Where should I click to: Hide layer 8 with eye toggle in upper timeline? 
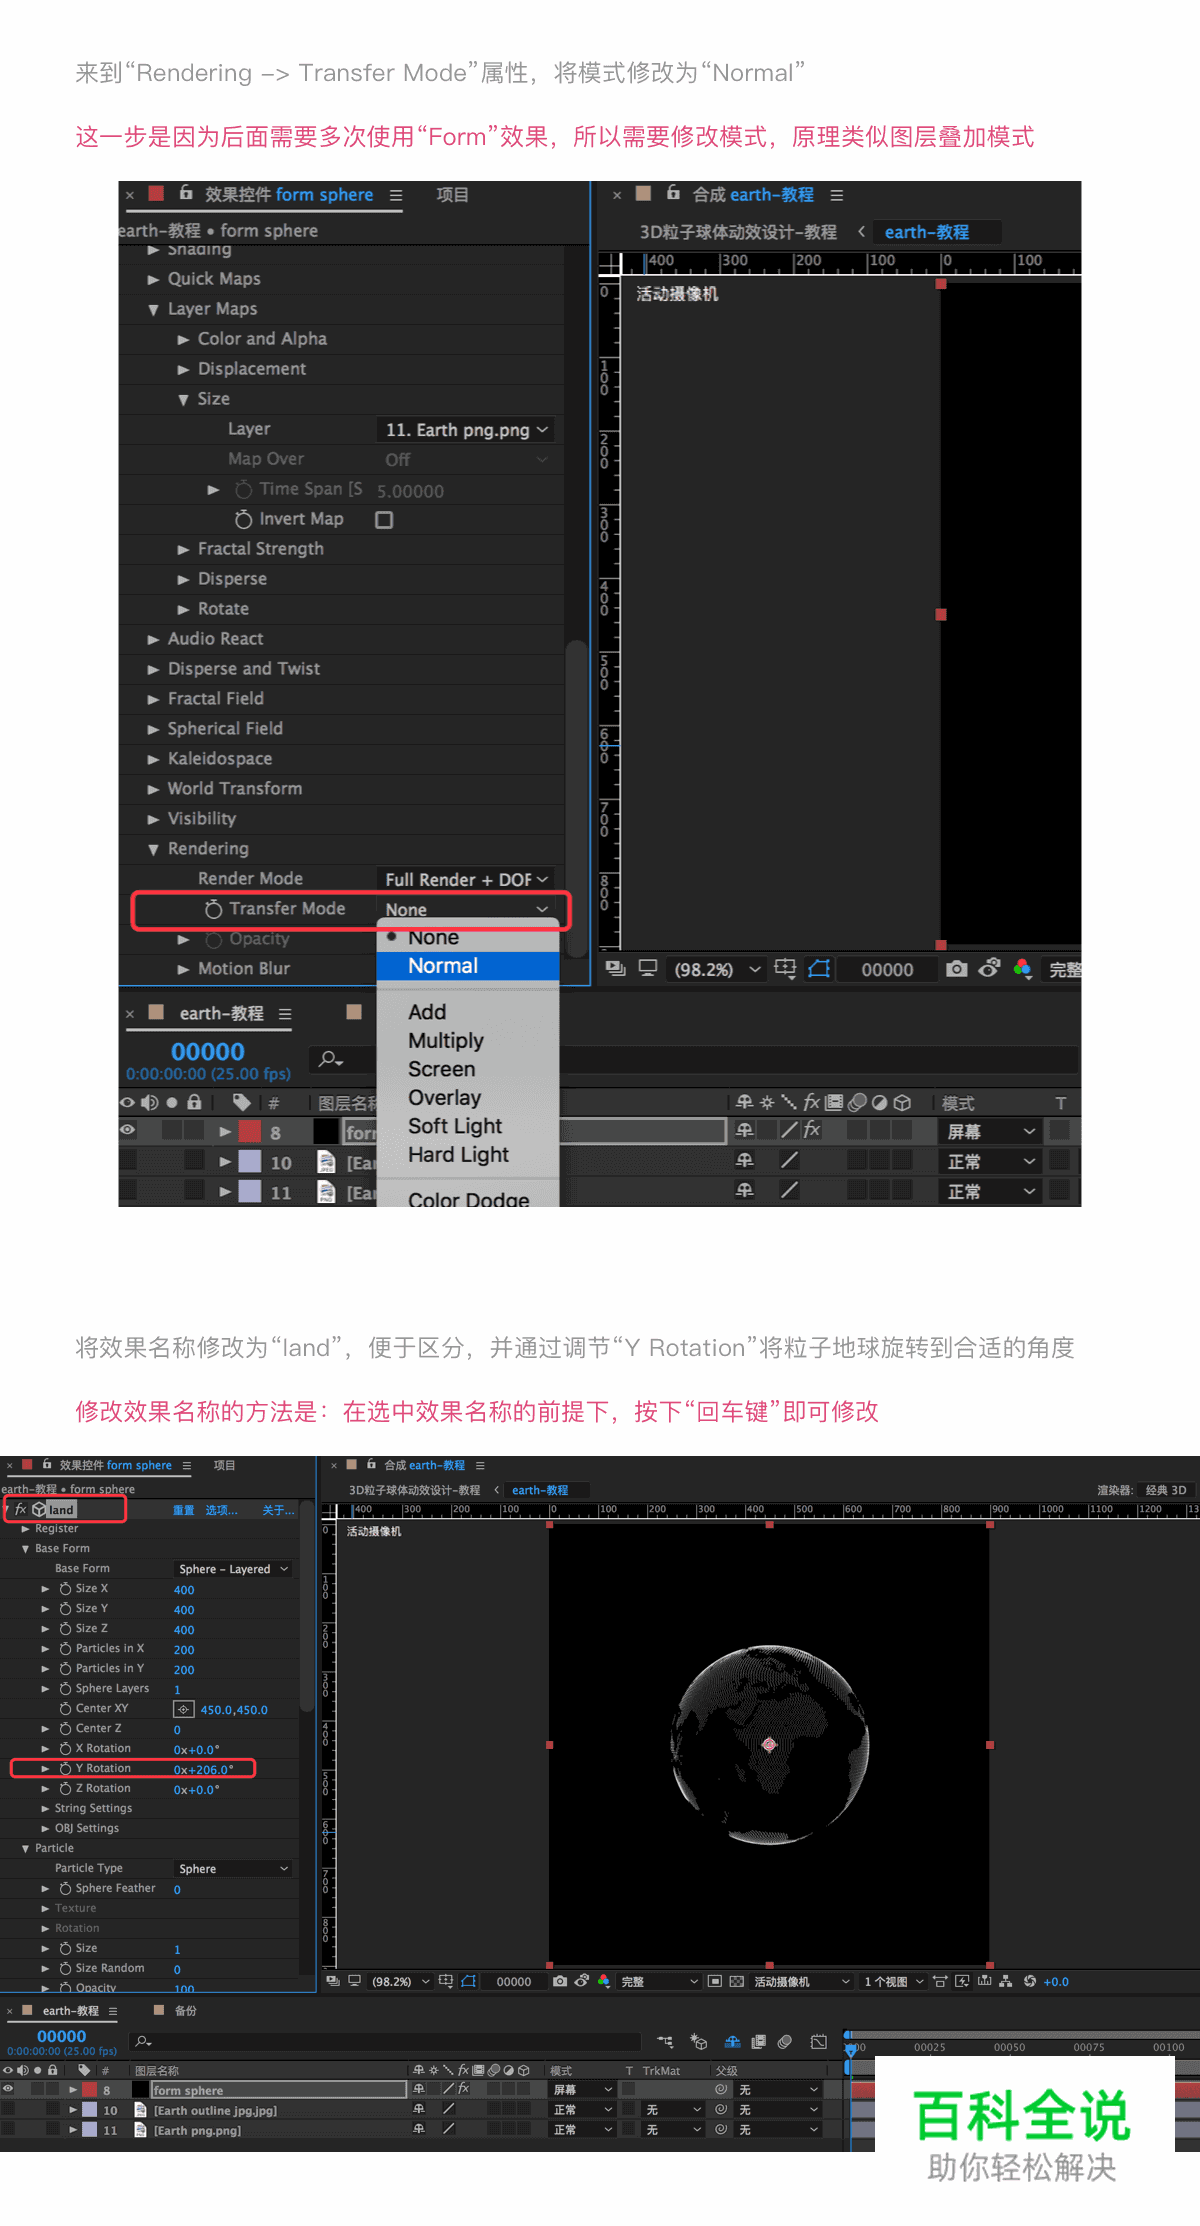pyautogui.click(x=128, y=1130)
